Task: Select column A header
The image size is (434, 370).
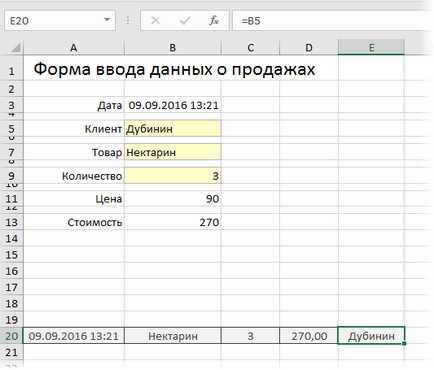Action: 74,48
